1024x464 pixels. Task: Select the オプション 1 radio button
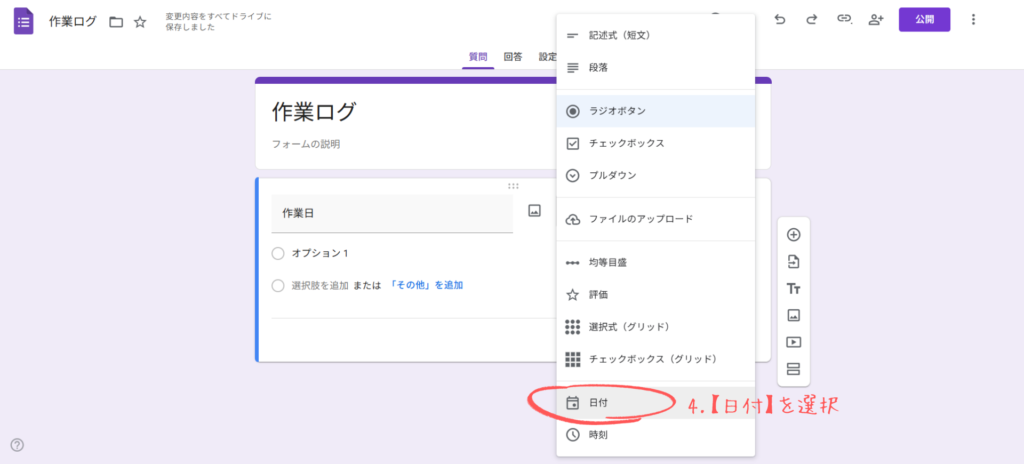click(x=278, y=253)
